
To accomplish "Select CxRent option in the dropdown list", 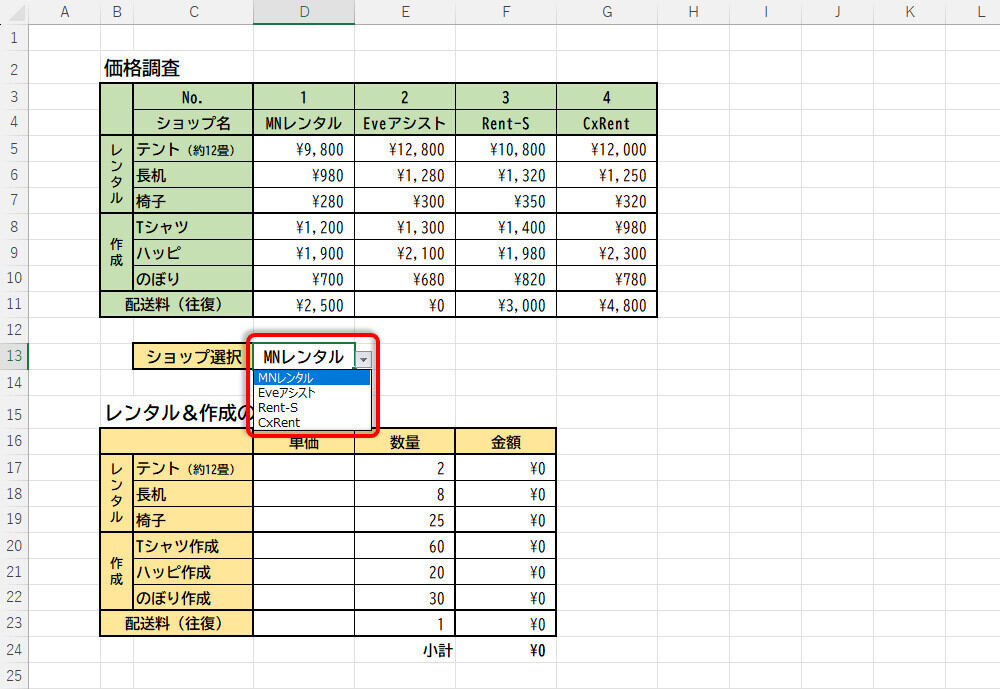I will pos(312,423).
